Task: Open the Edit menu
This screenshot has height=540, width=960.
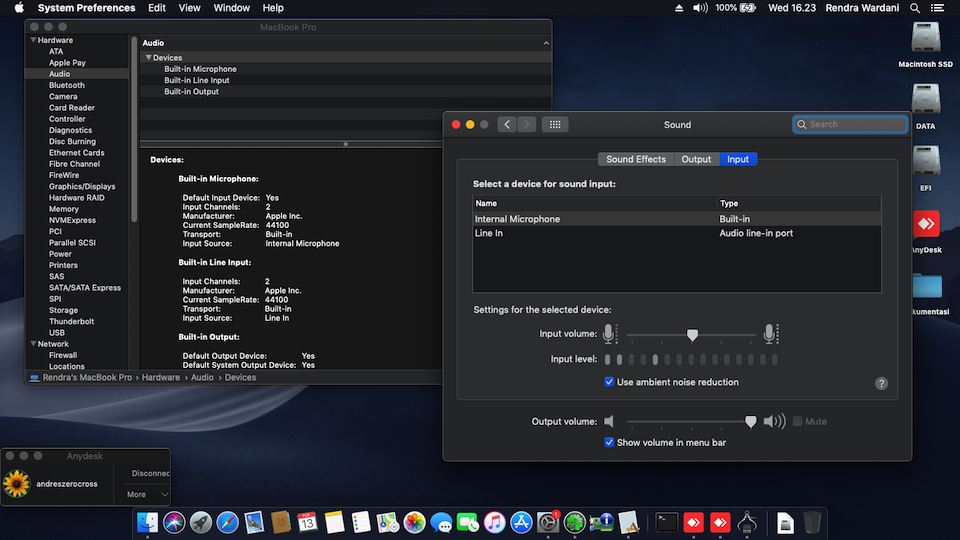Action: click(x=157, y=8)
